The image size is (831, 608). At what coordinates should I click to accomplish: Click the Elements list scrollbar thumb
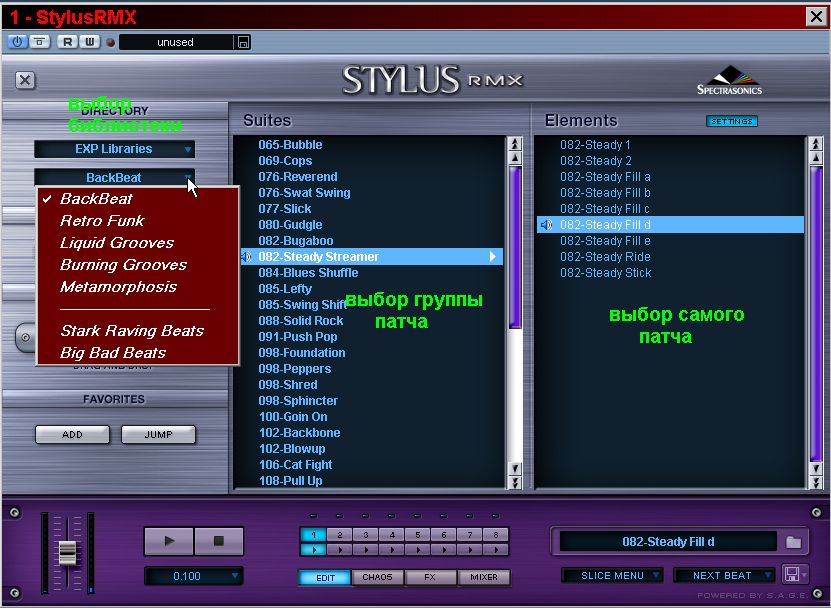pos(816,313)
